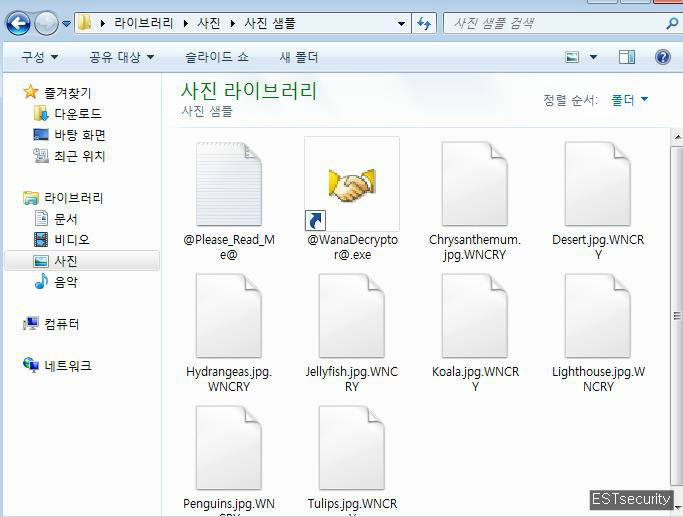
Task: Click the 비디오 film strip icon
Action: point(41,239)
